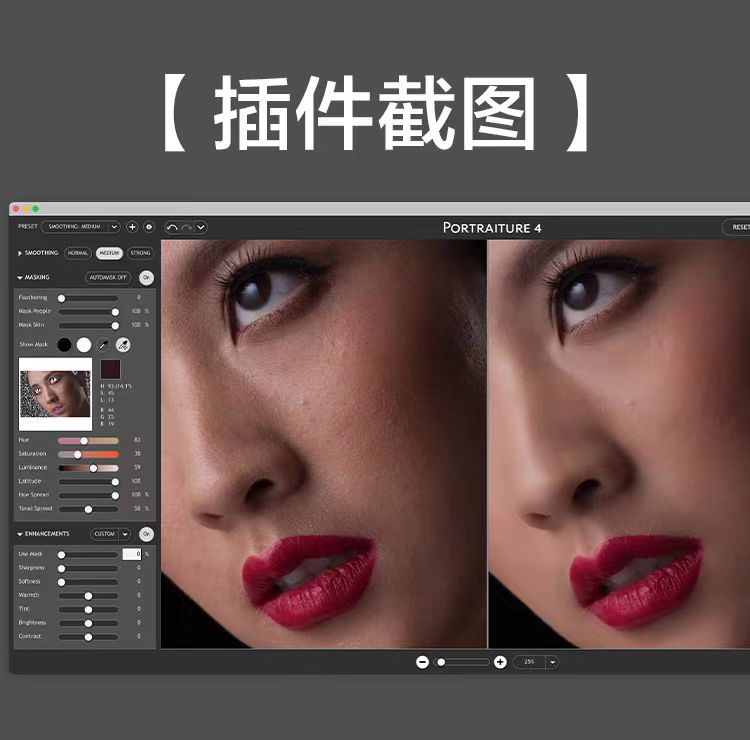
Task: Click the original preview image pane
Action: [x=323, y=444]
